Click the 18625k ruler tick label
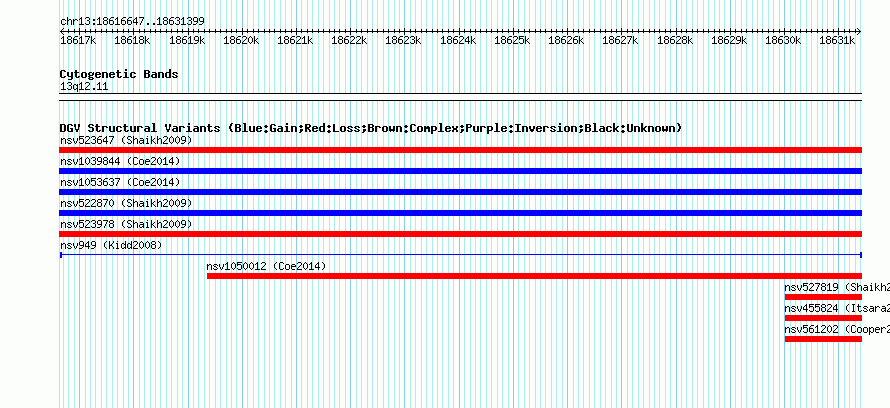Screen dimensions: 890x408 [x=512, y=40]
